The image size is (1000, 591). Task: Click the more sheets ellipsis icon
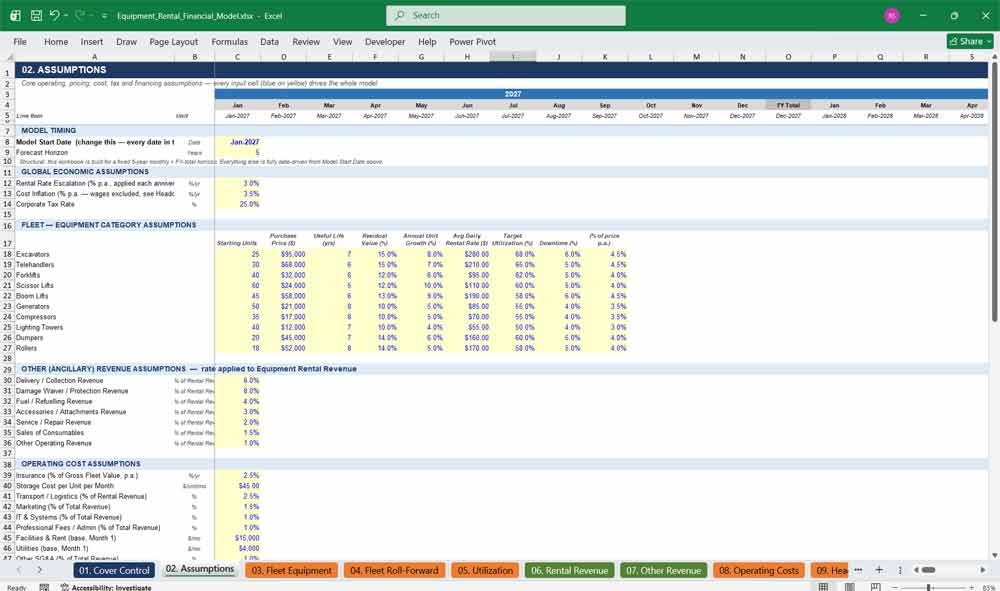(858, 570)
